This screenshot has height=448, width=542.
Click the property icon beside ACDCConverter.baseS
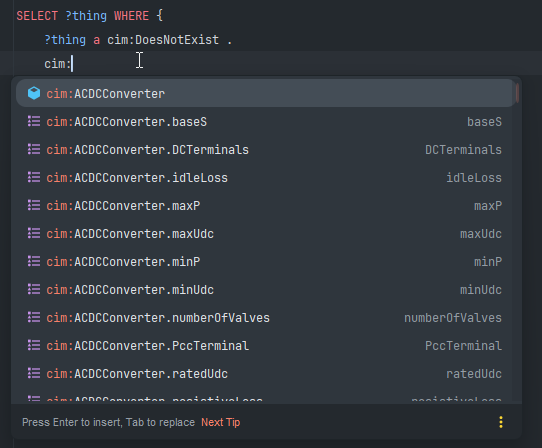[x=34, y=122]
